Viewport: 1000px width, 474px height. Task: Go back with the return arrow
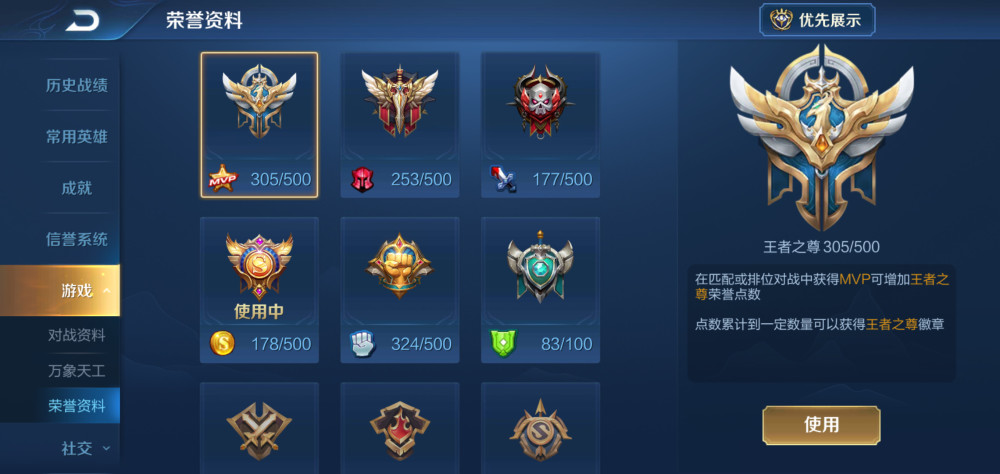(x=82, y=21)
